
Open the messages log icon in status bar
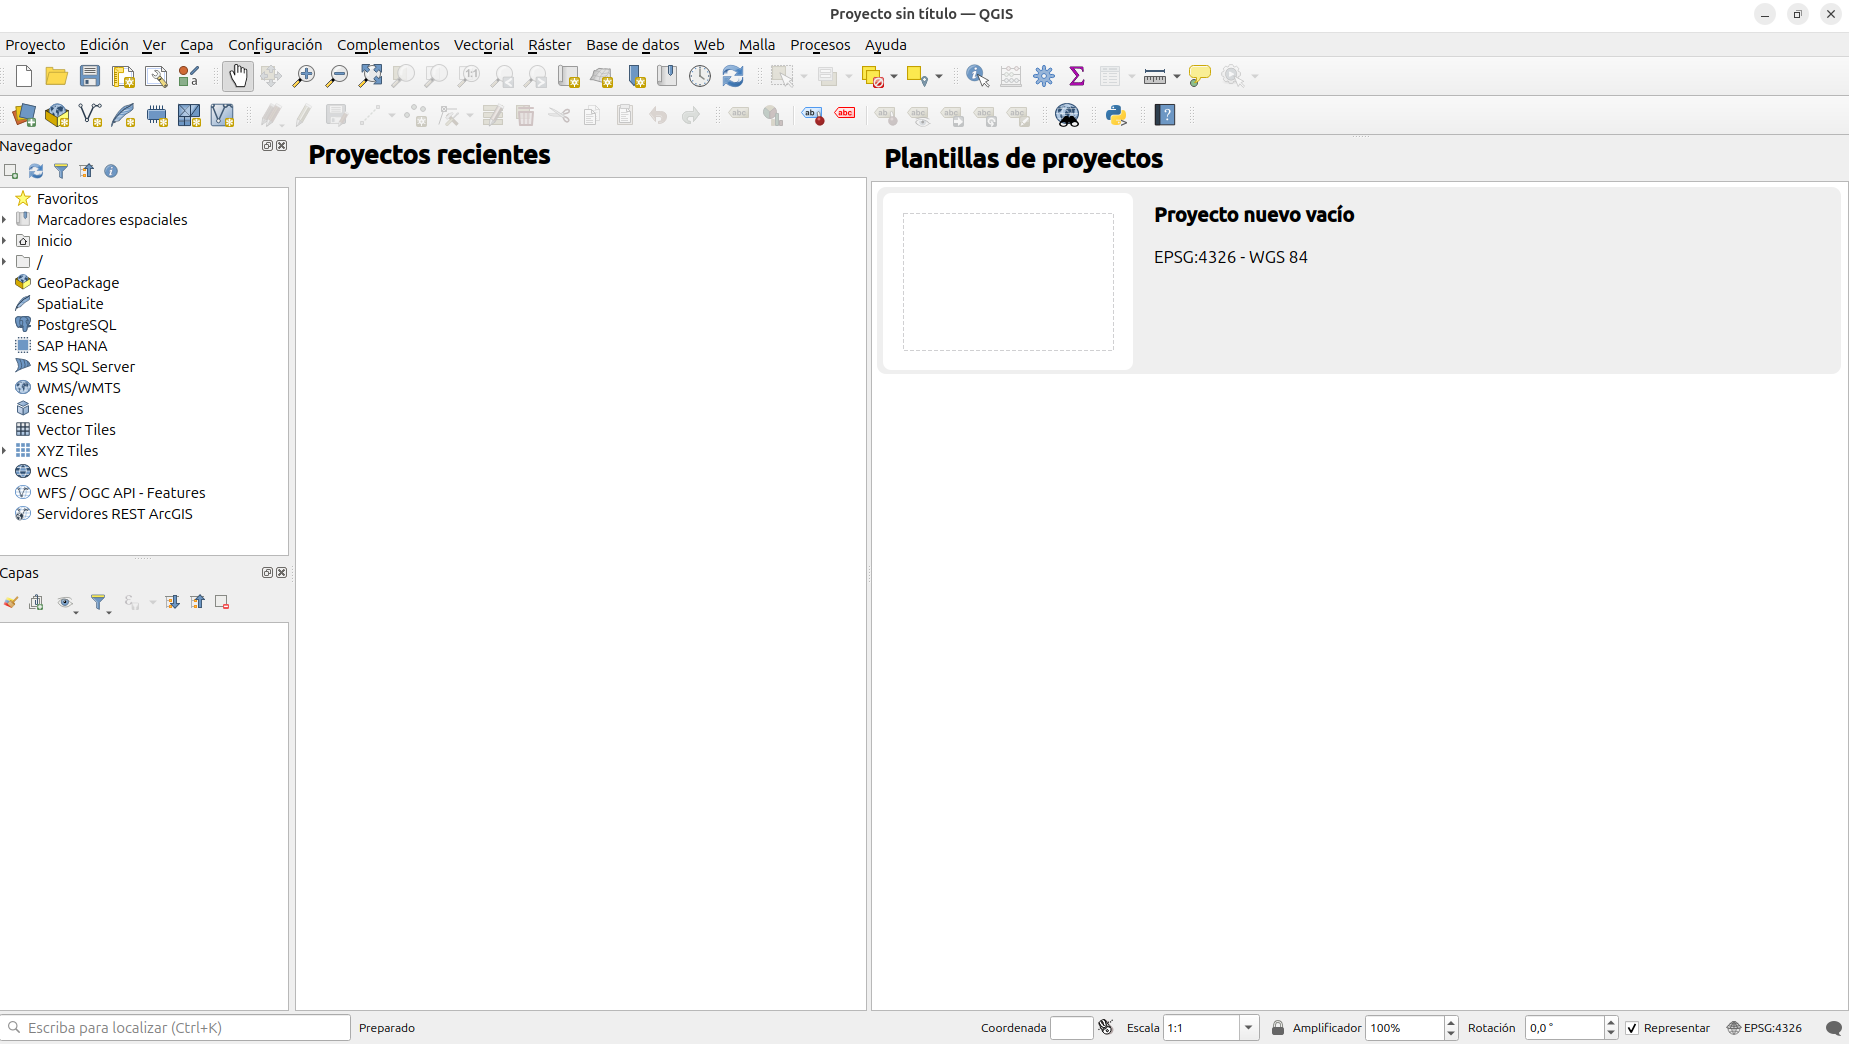tap(1834, 1028)
